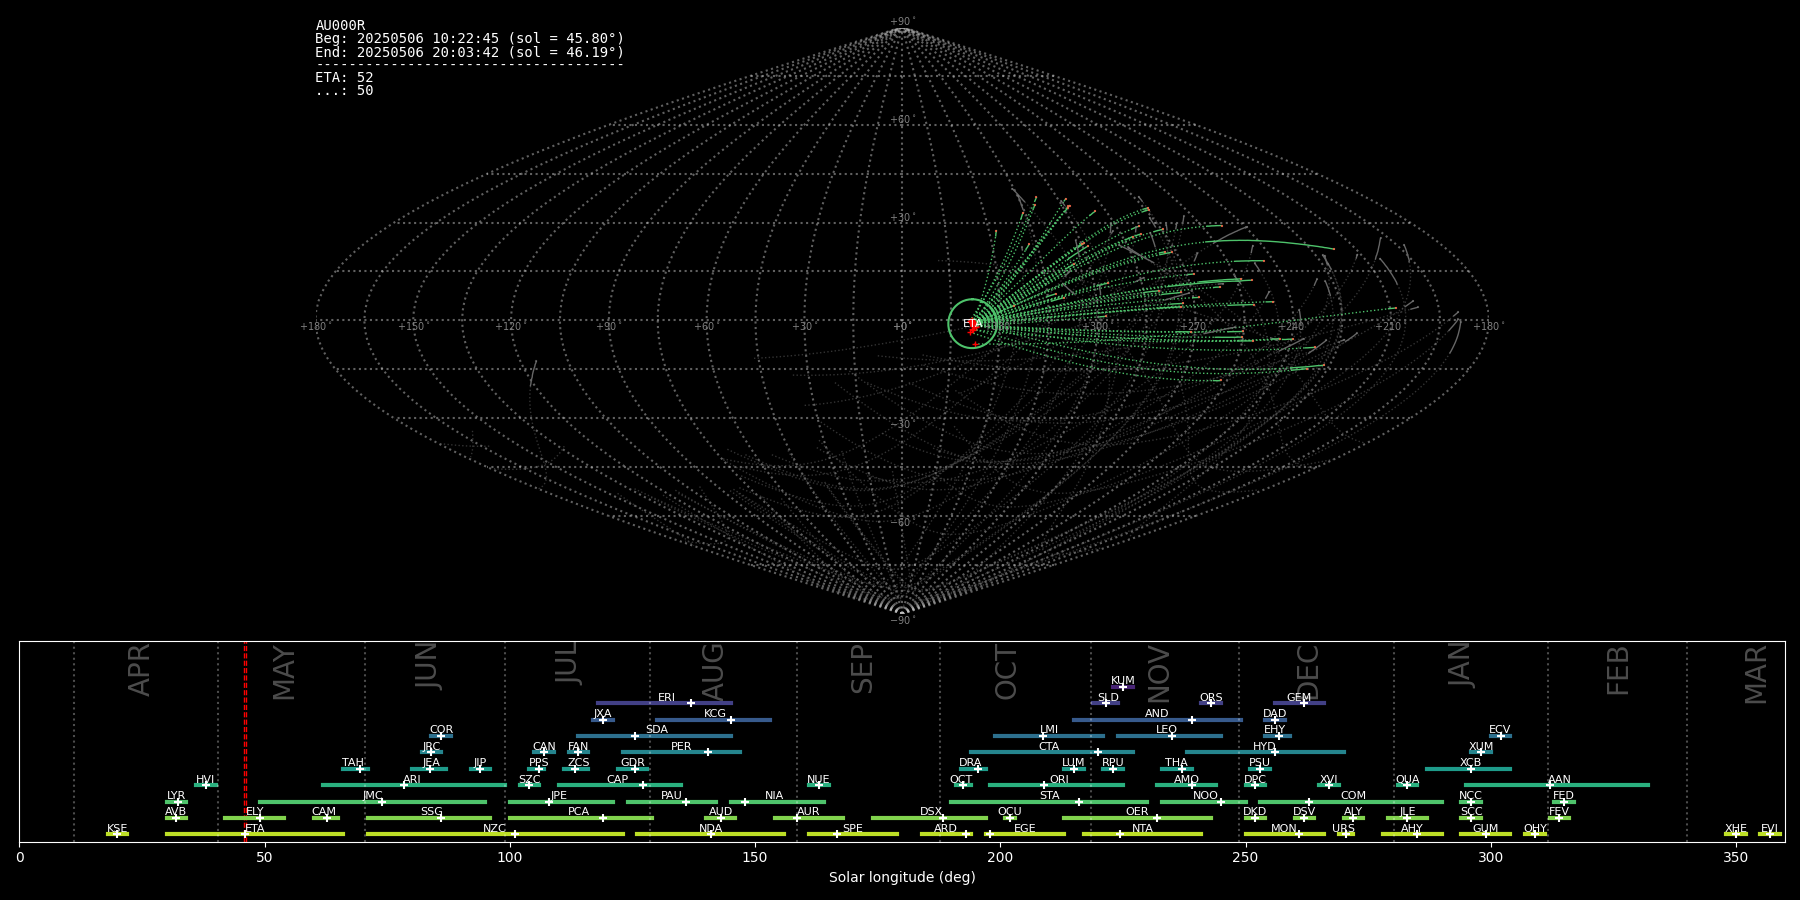Image resolution: width=1800 pixels, height=900 pixels.
Task: Select the DSX shower label
Action: pos(931,812)
